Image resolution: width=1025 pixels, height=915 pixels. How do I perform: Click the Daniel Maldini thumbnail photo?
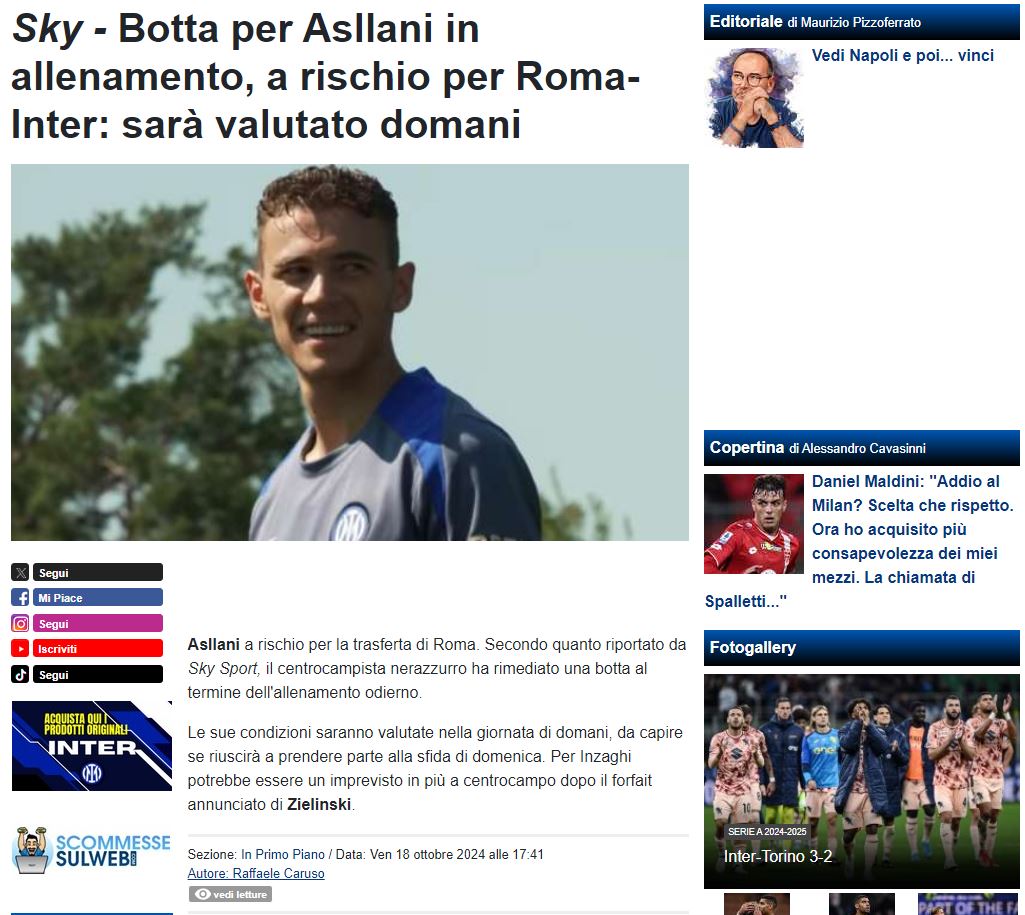pos(754,524)
